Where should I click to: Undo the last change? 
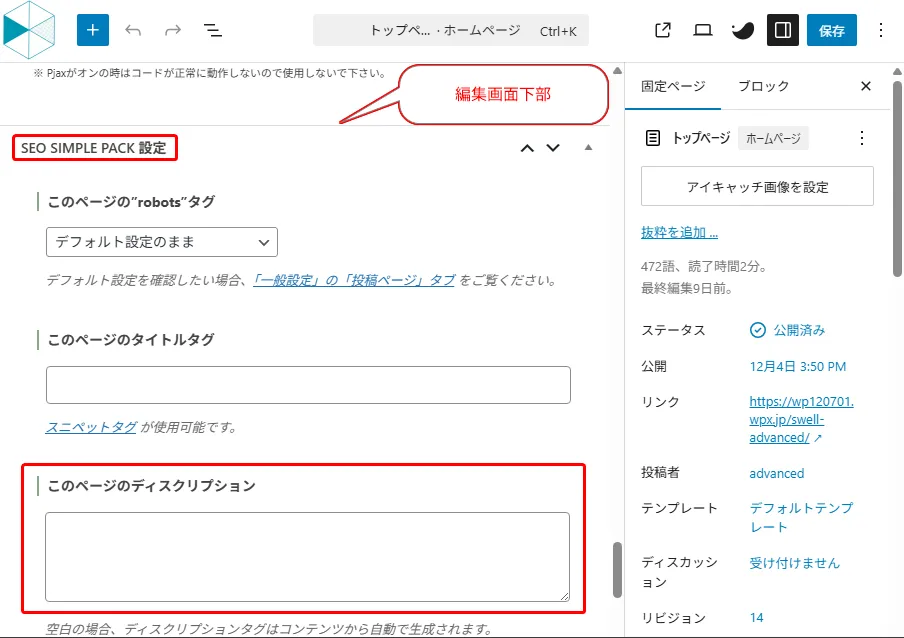pos(133,30)
